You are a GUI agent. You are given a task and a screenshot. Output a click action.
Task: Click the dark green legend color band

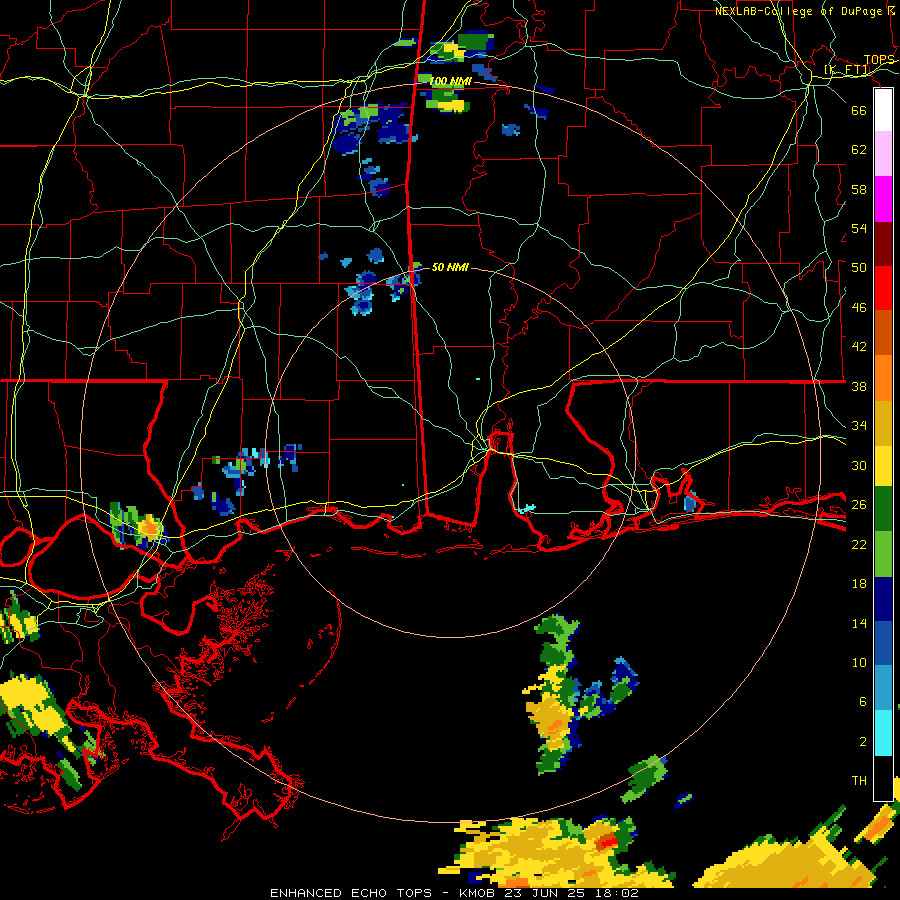click(x=883, y=510)
